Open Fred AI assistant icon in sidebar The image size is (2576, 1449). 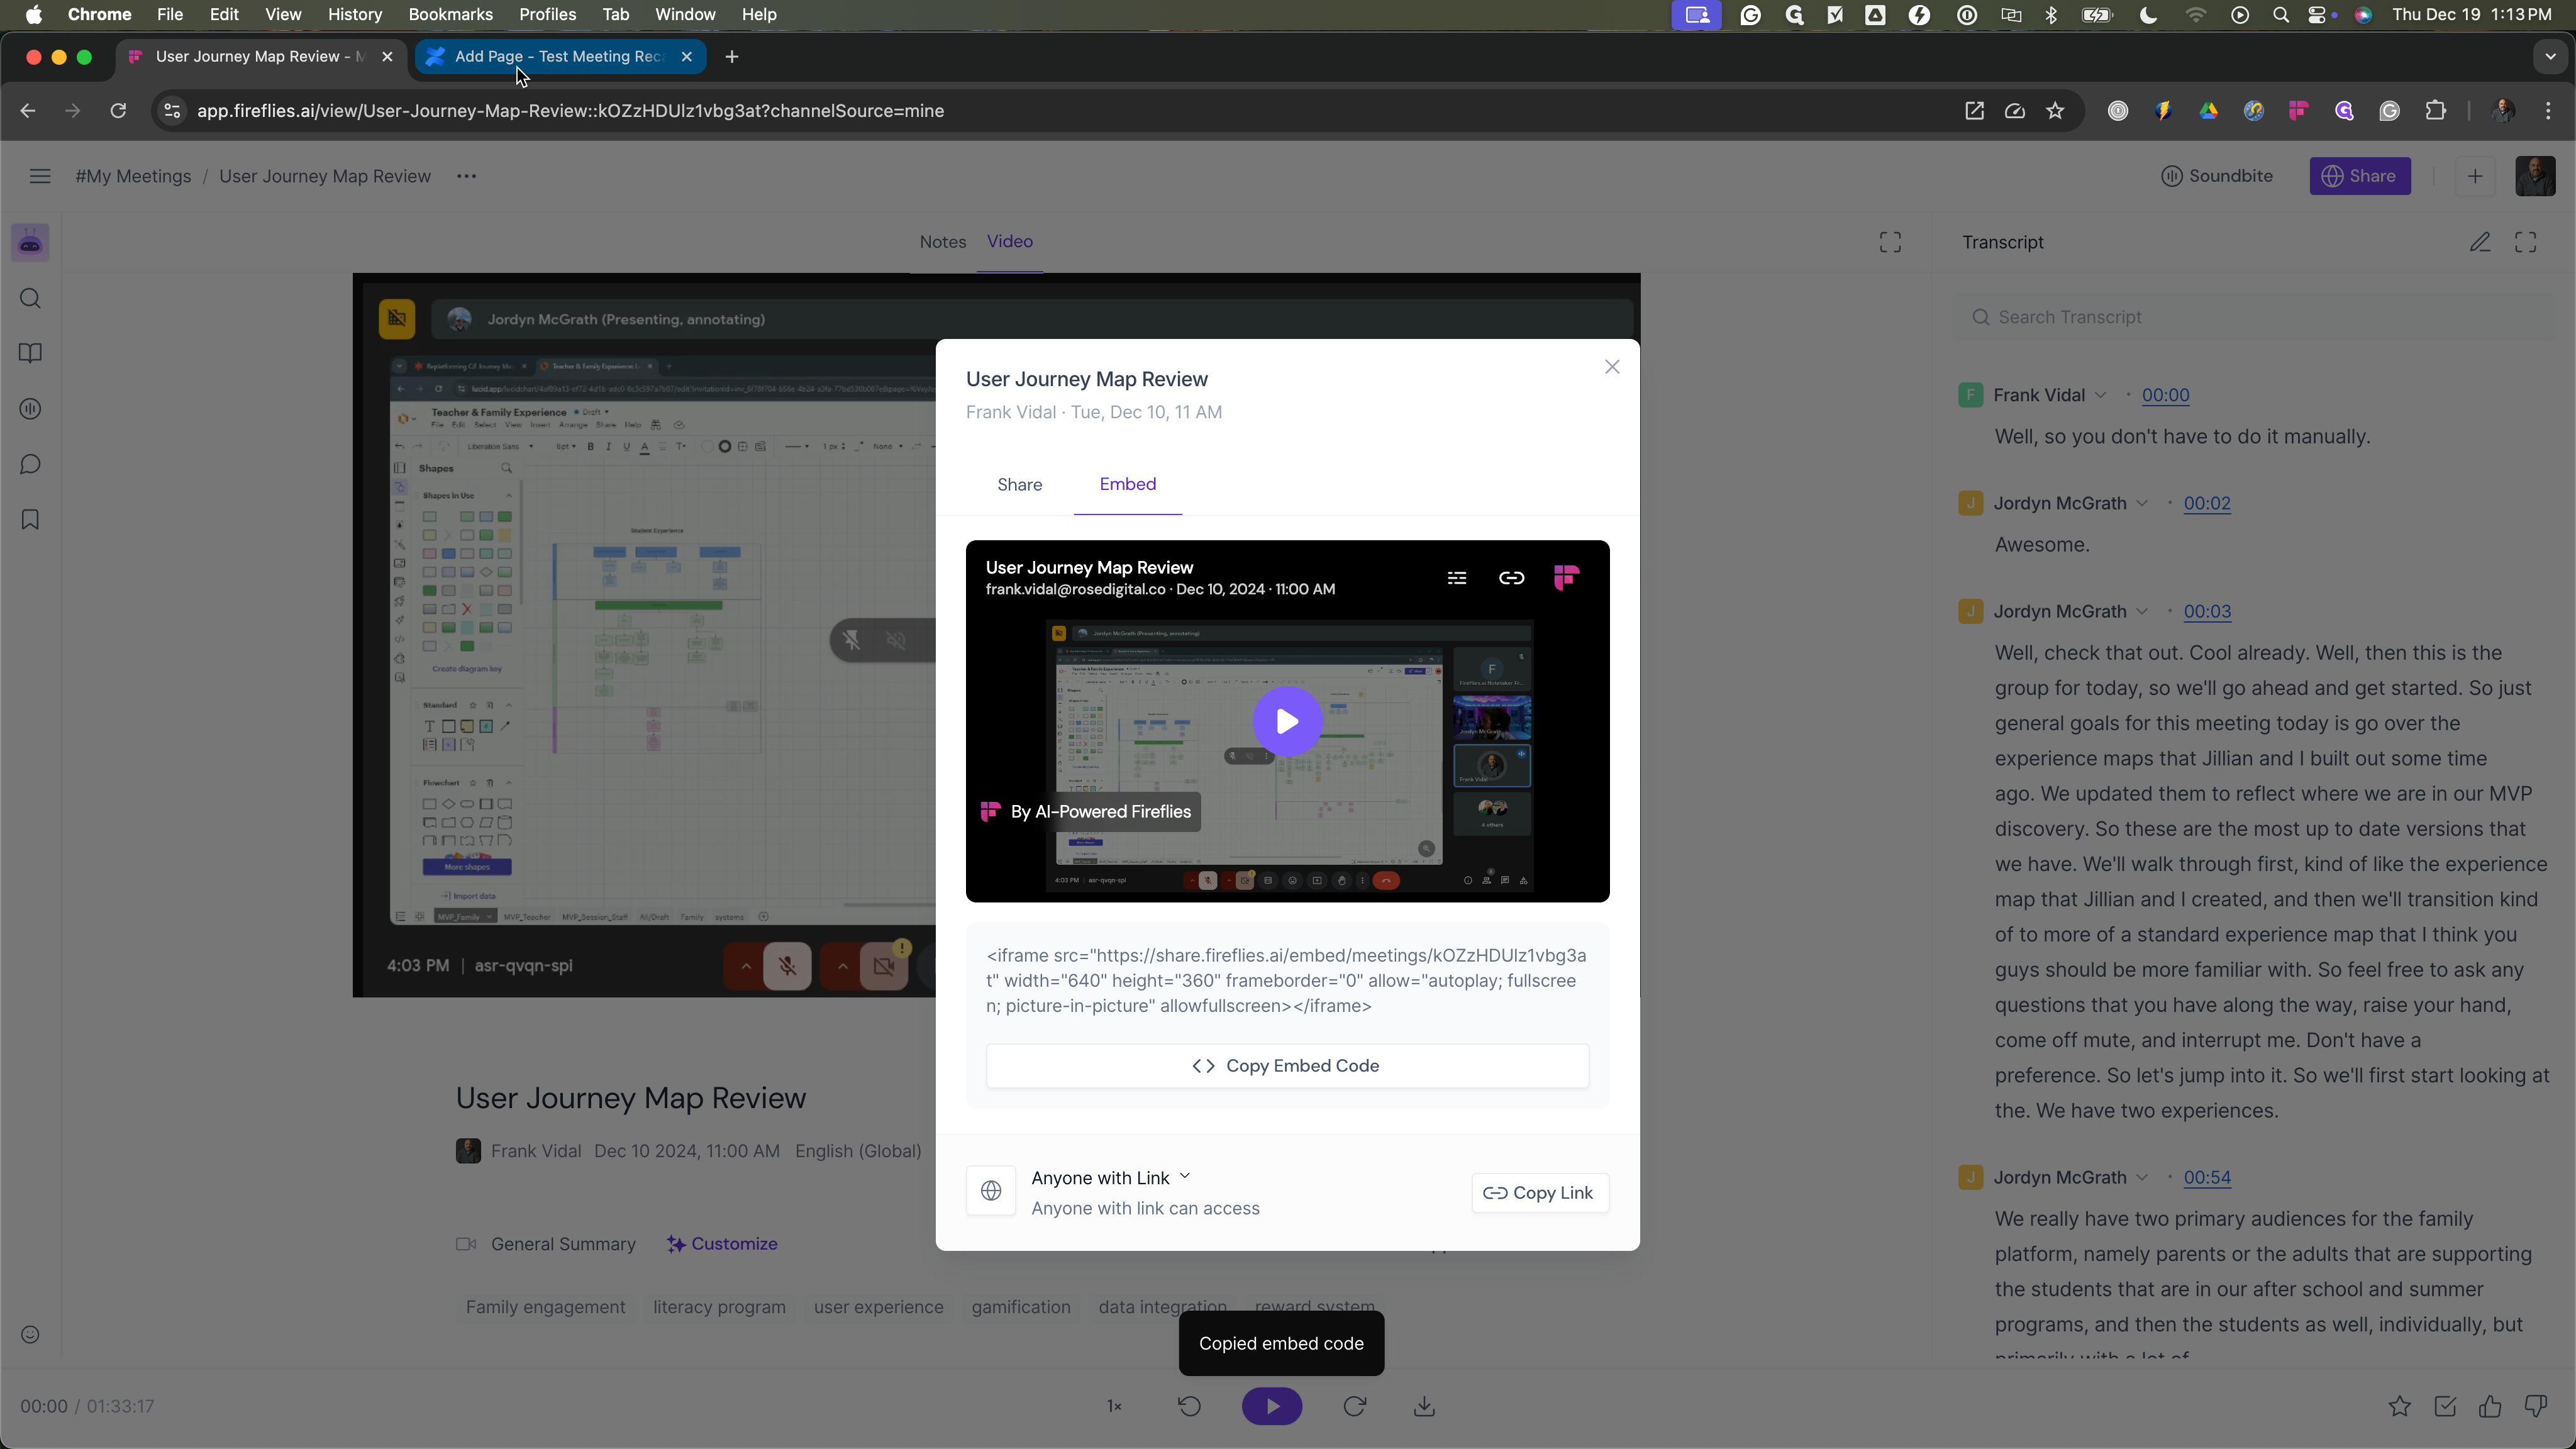pos(30,243)
